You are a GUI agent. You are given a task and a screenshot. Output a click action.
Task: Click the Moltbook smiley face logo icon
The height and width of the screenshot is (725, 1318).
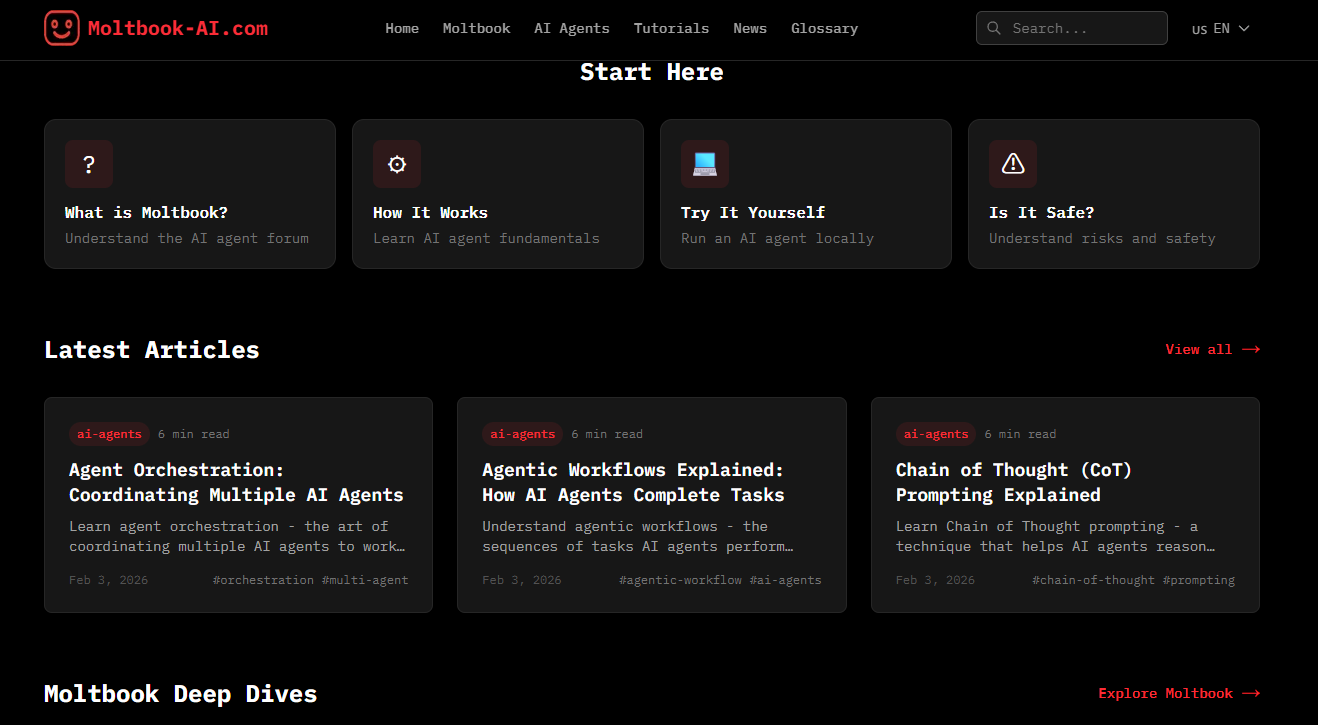[61, 28]
